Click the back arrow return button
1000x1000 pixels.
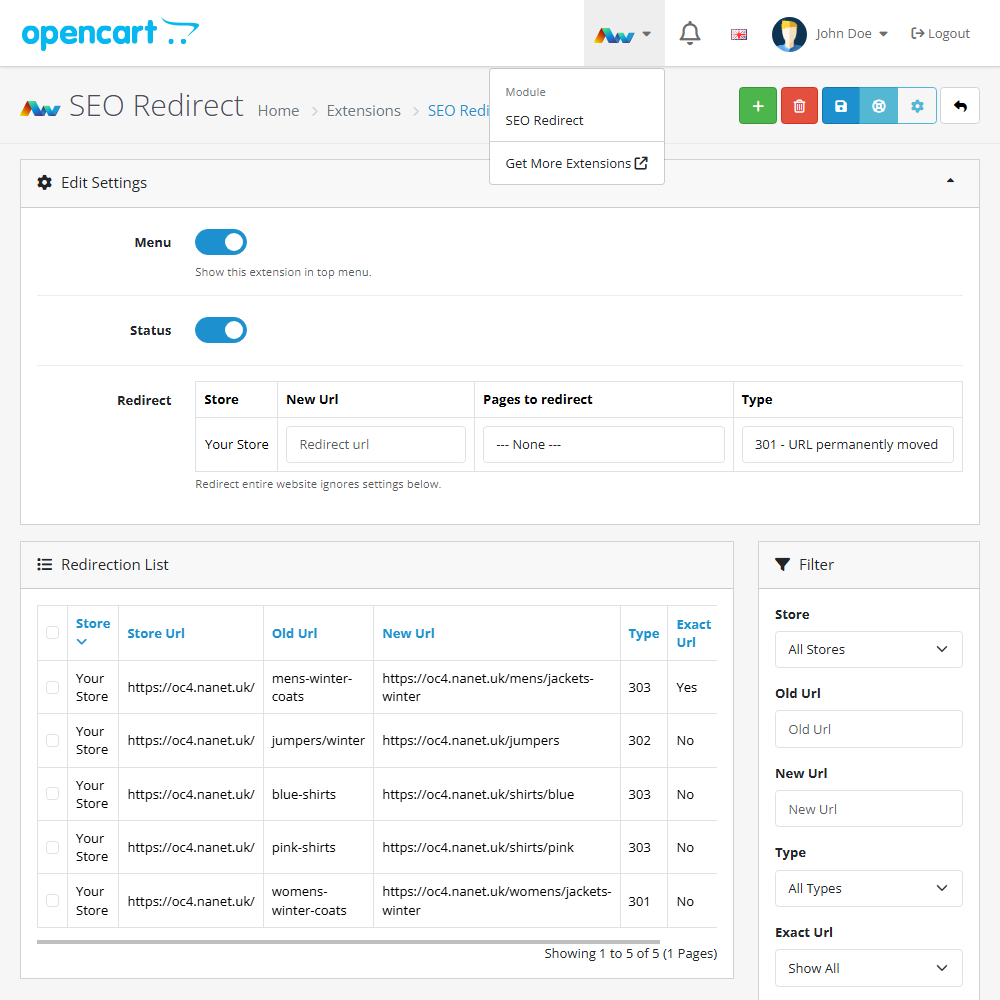[960, 106]
